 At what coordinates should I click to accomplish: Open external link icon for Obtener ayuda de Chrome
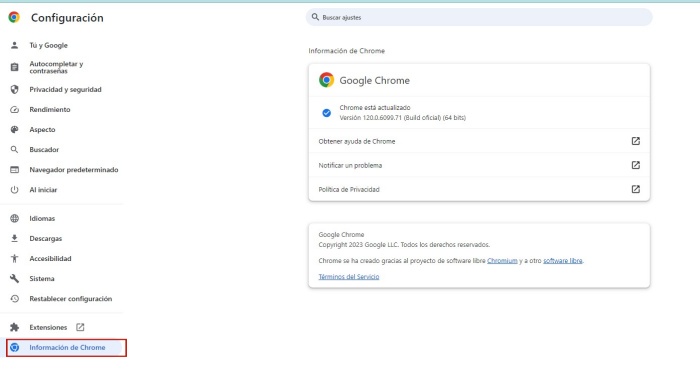(x=636, y=141)
